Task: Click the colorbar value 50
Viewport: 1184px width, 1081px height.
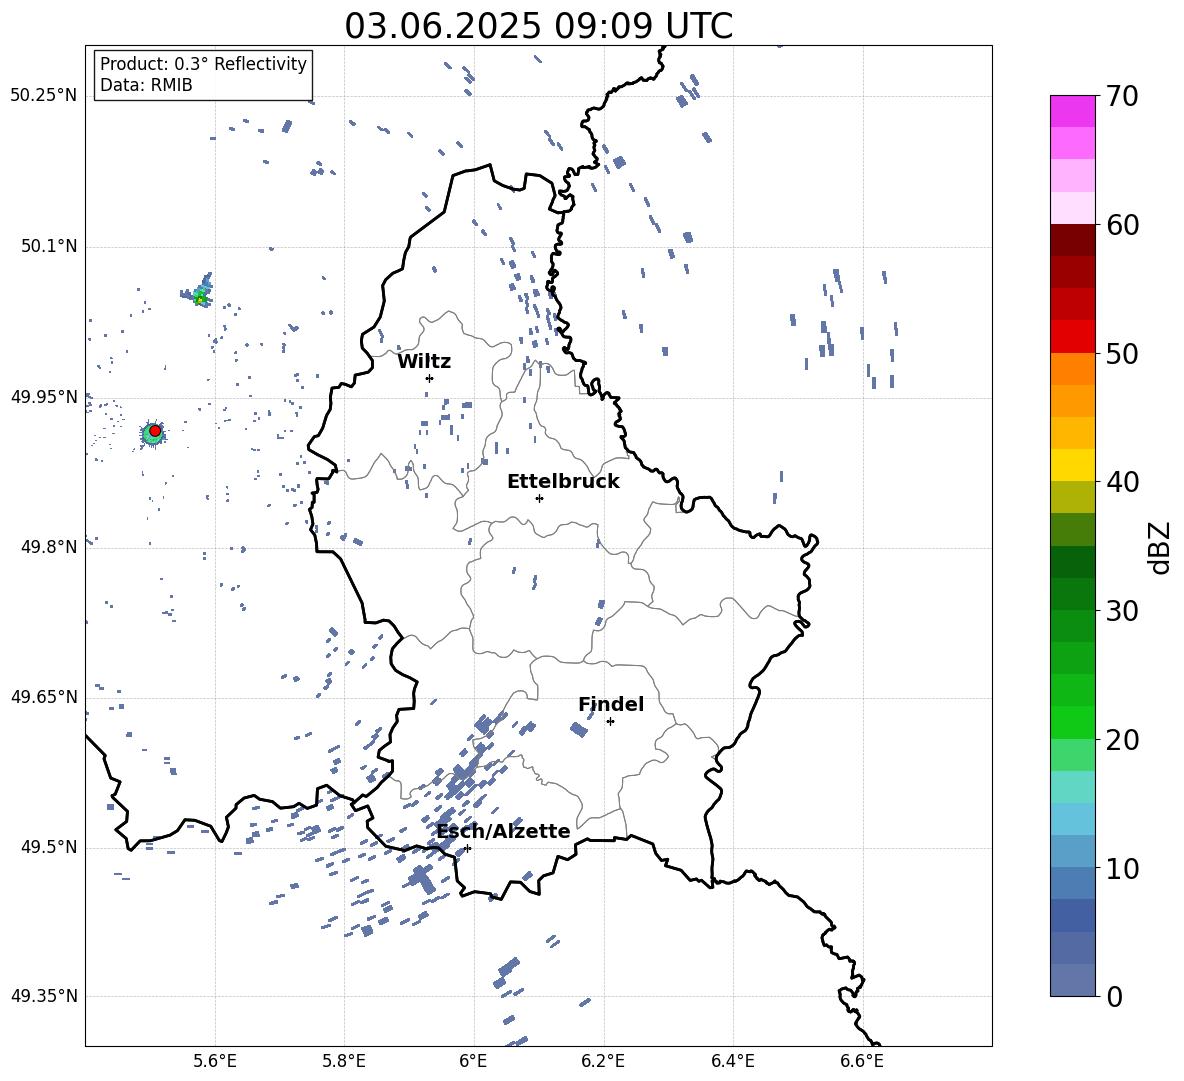Action: (x=1122, y=354)
